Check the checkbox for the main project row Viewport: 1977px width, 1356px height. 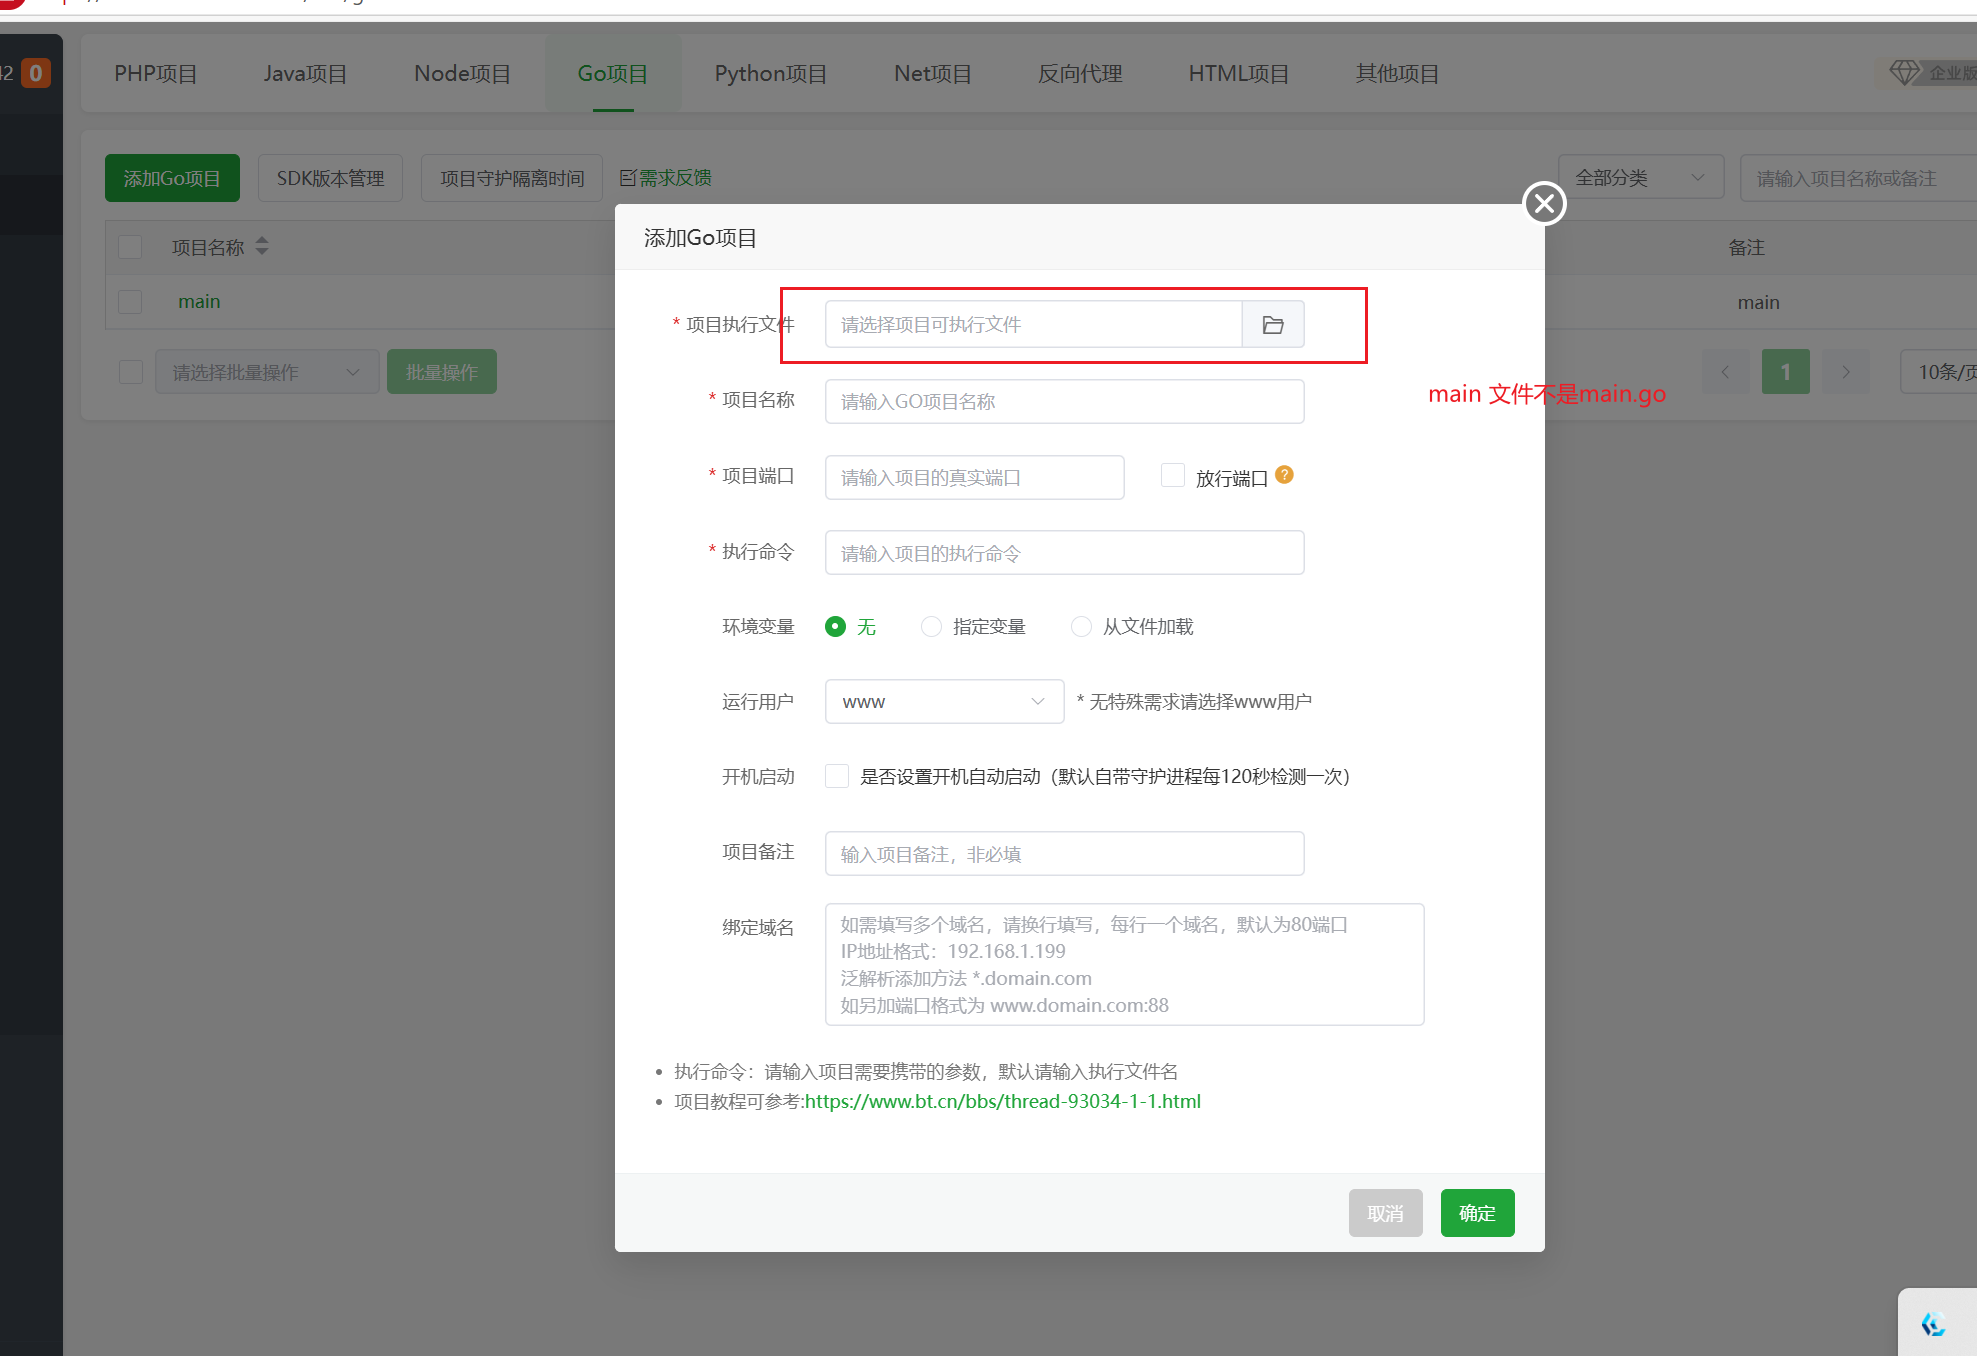130,302
